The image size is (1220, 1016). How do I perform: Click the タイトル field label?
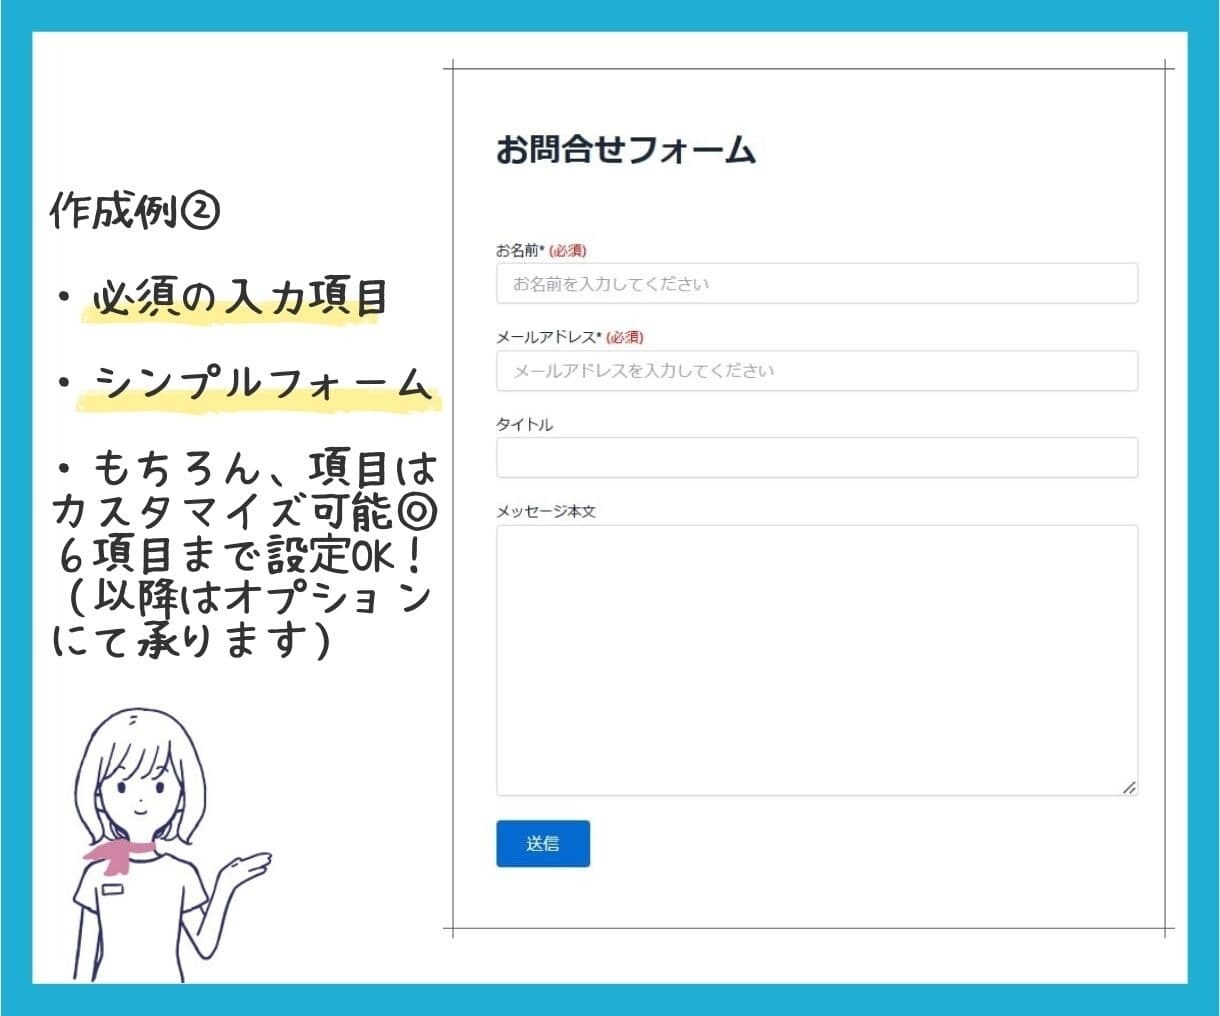tap(524, 424)
